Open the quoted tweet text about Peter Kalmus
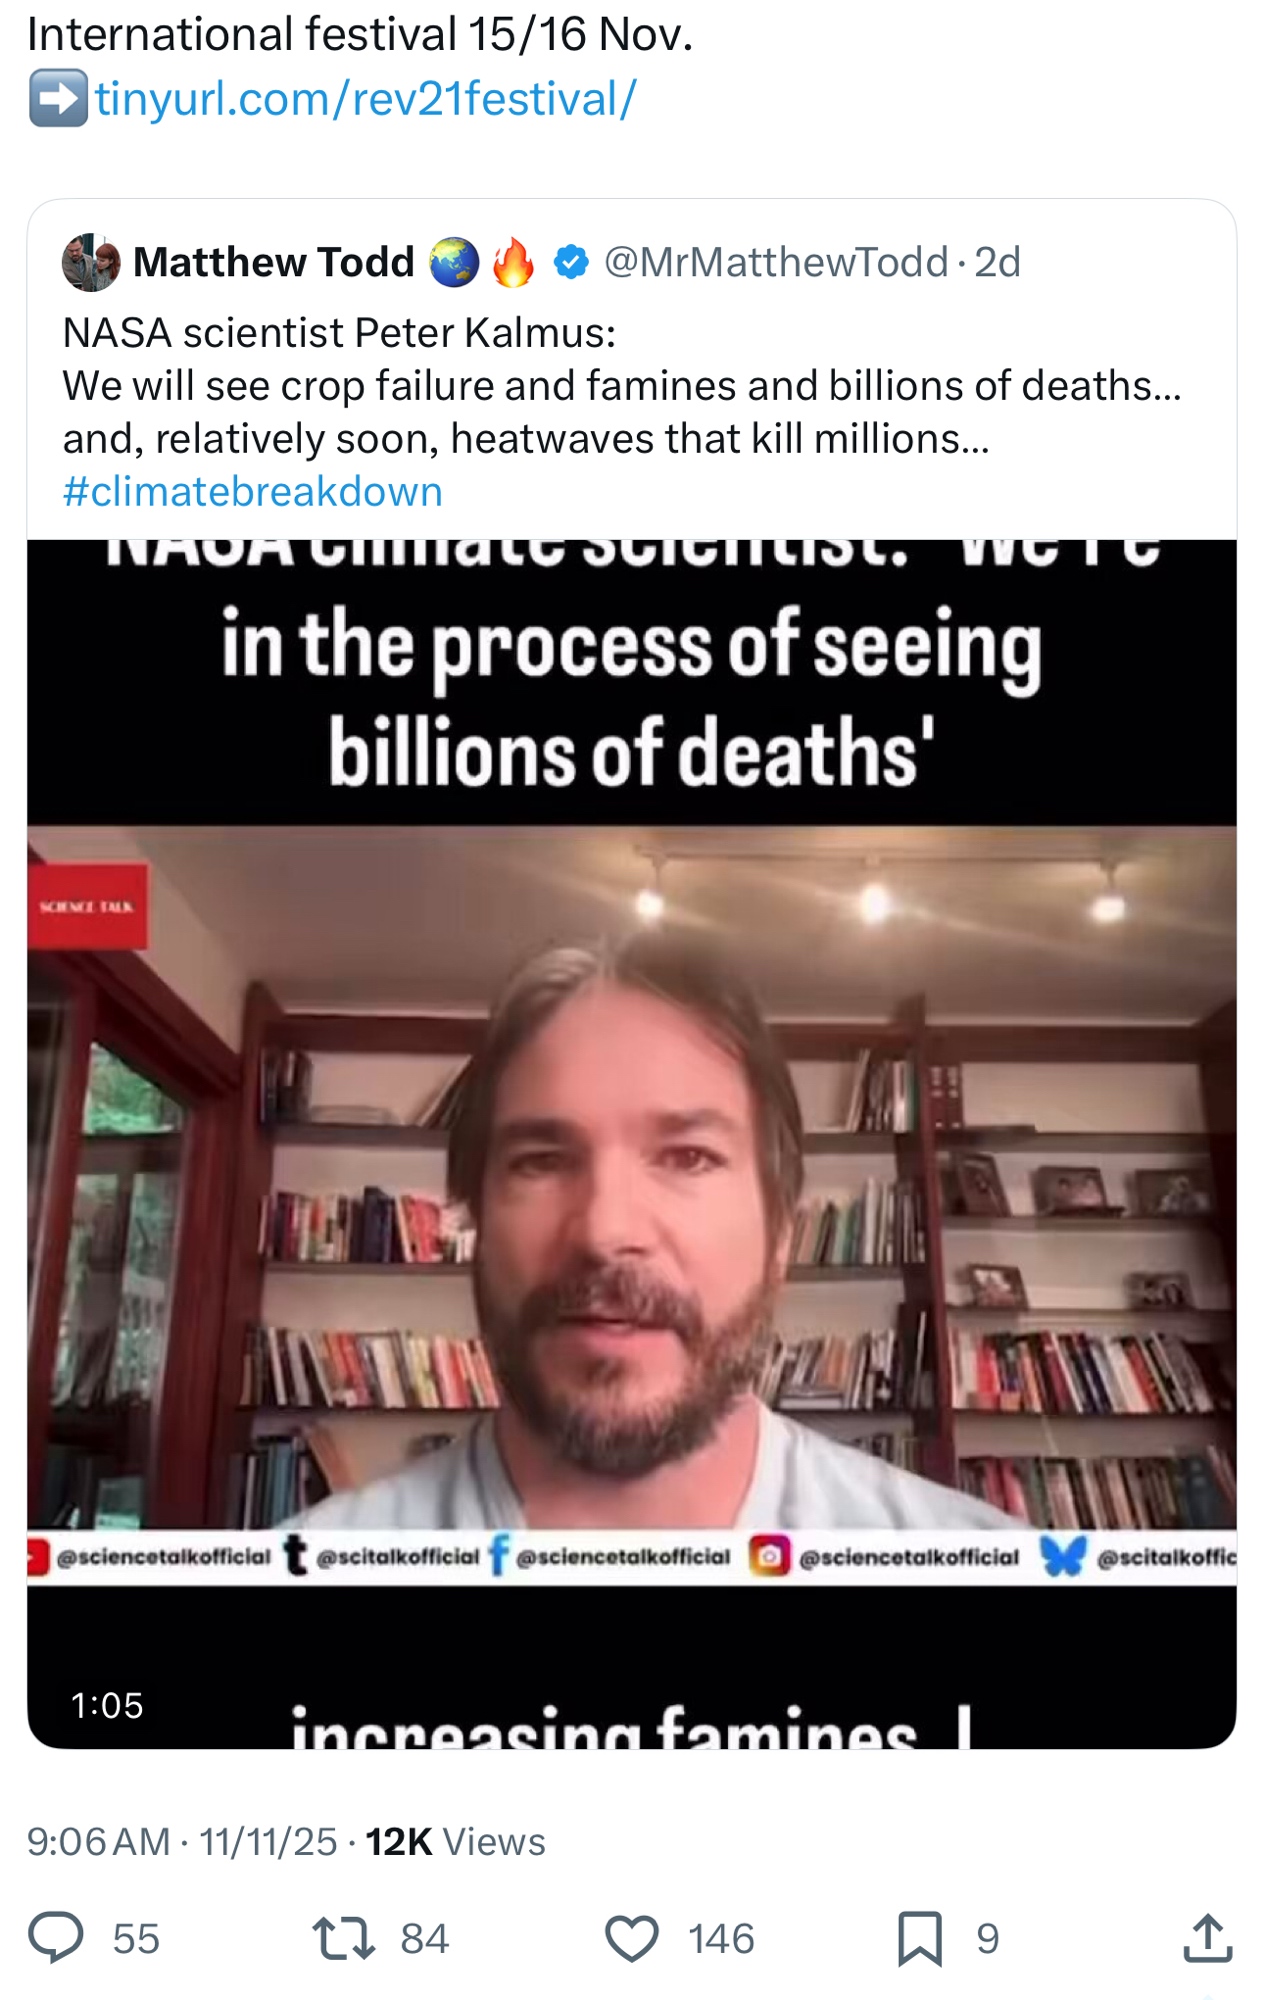The image size is (1264, 2000). point(622,386)
